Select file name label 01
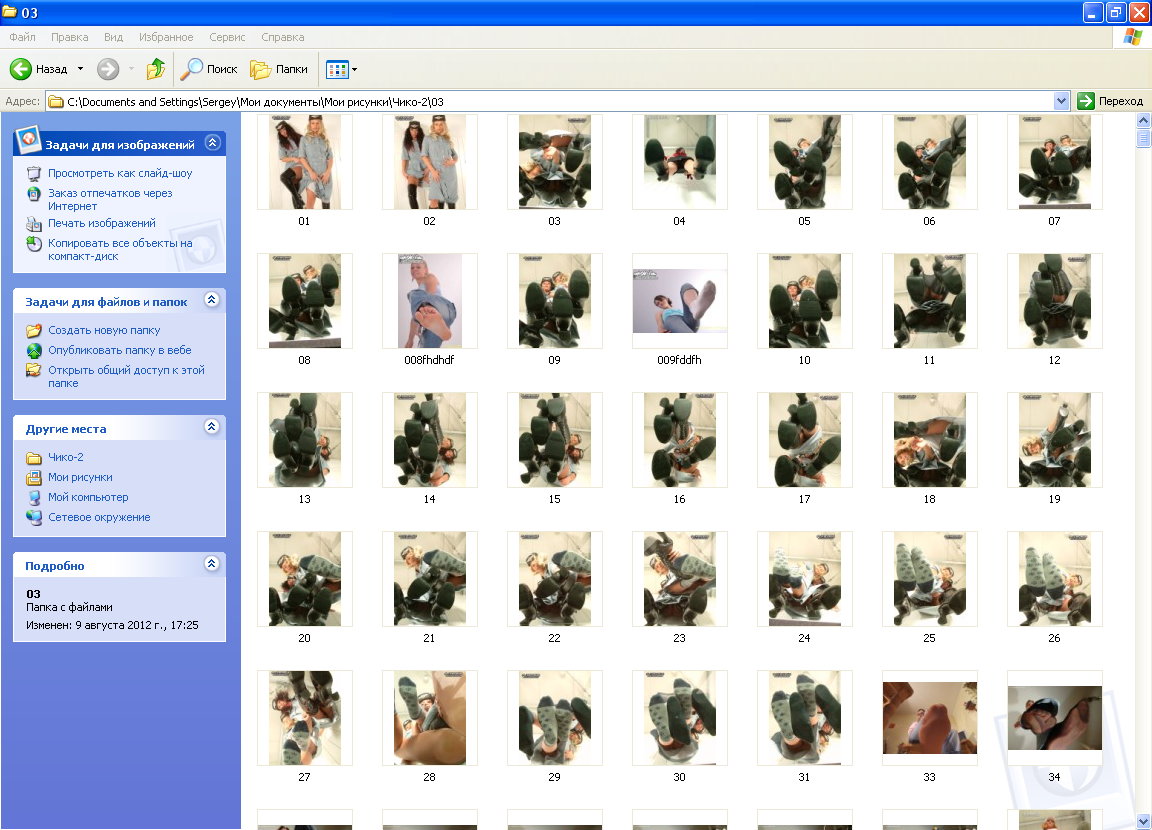Viewport: 1152px width, 830px height. click(304, 221)
